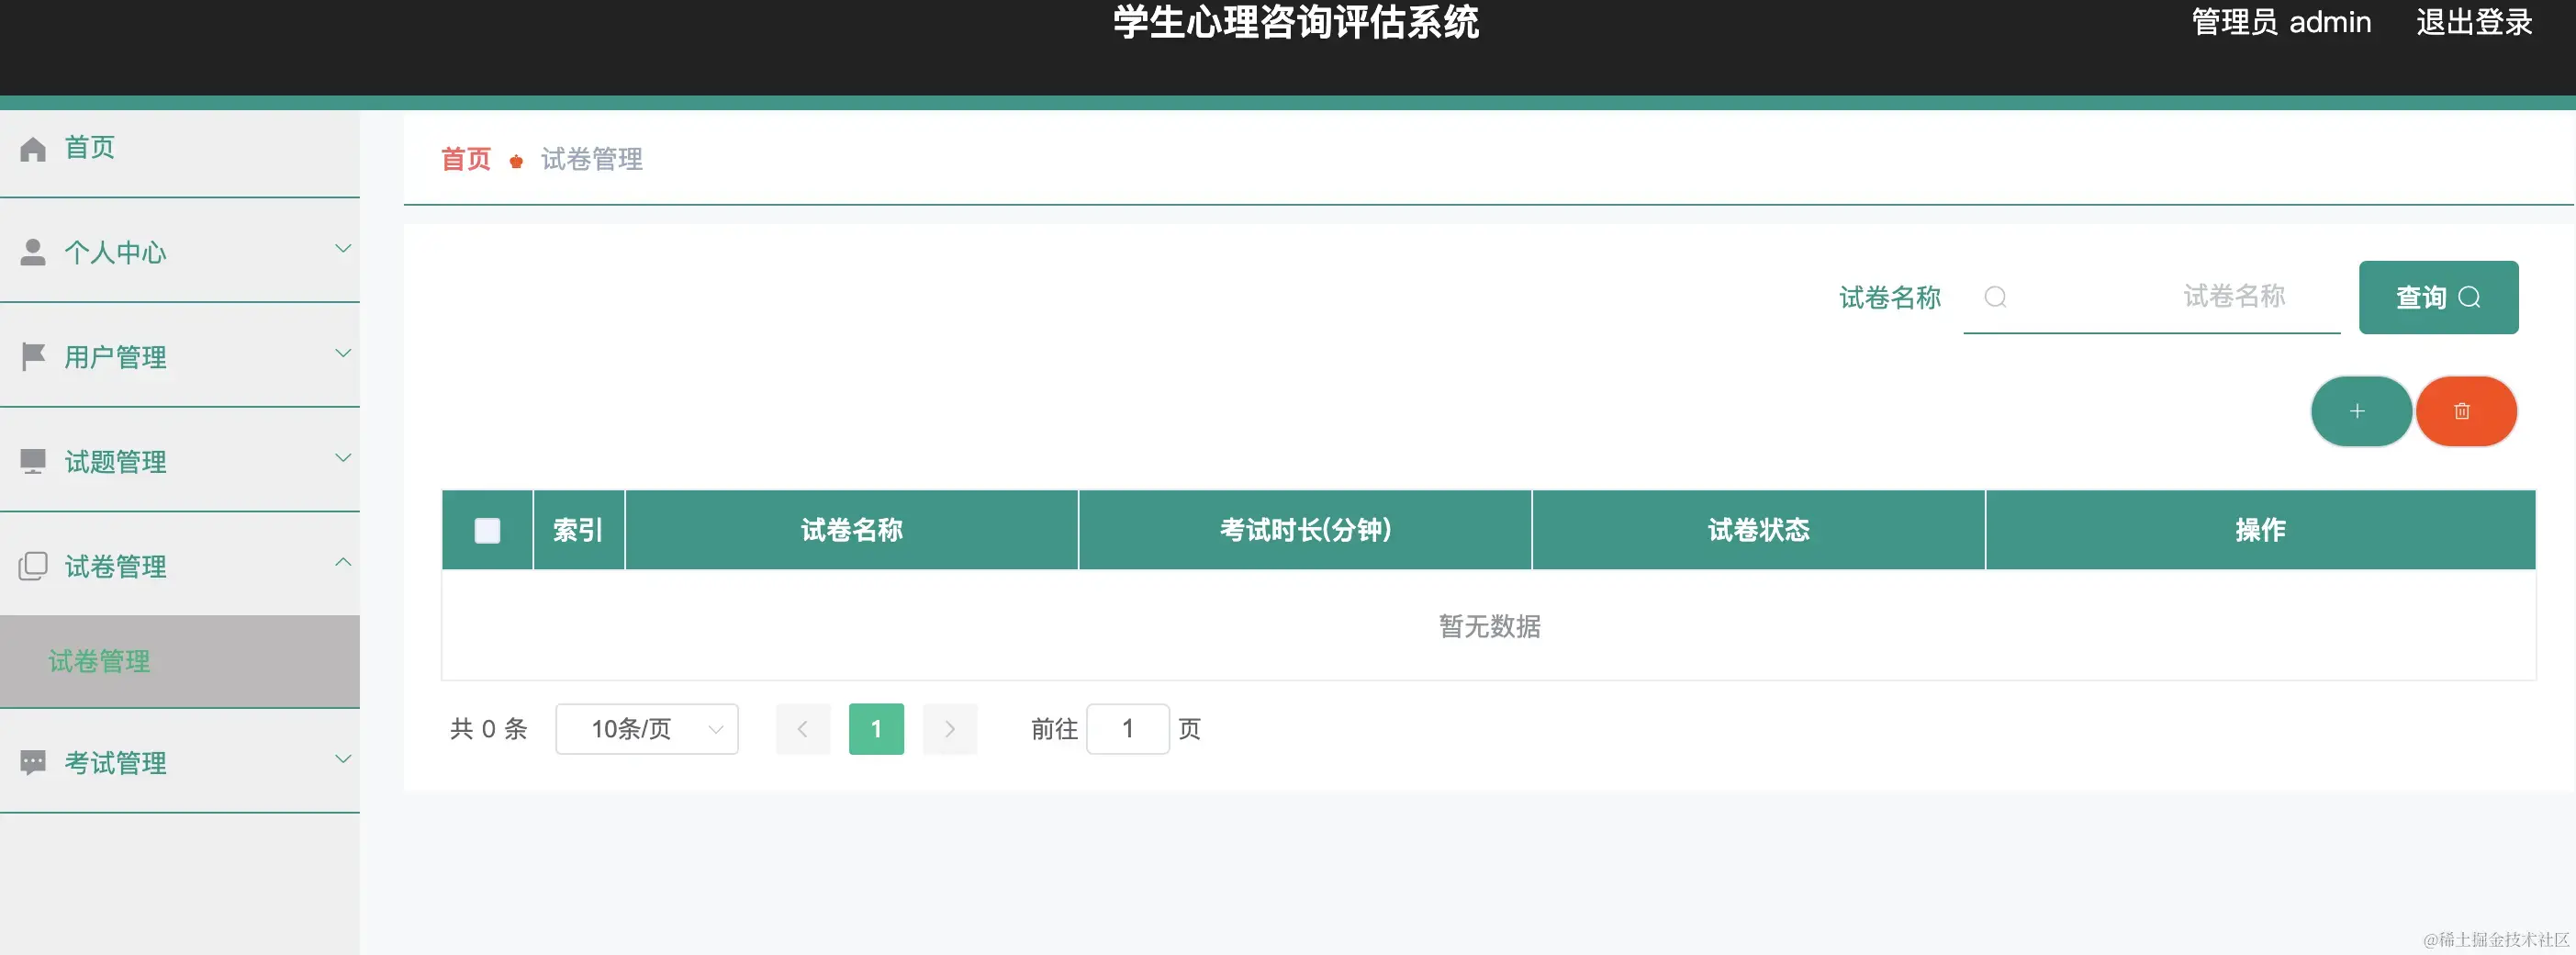Click the search magnifier icon near 试卷名称
This screenshot has height=955, width=2576.
1997,297
